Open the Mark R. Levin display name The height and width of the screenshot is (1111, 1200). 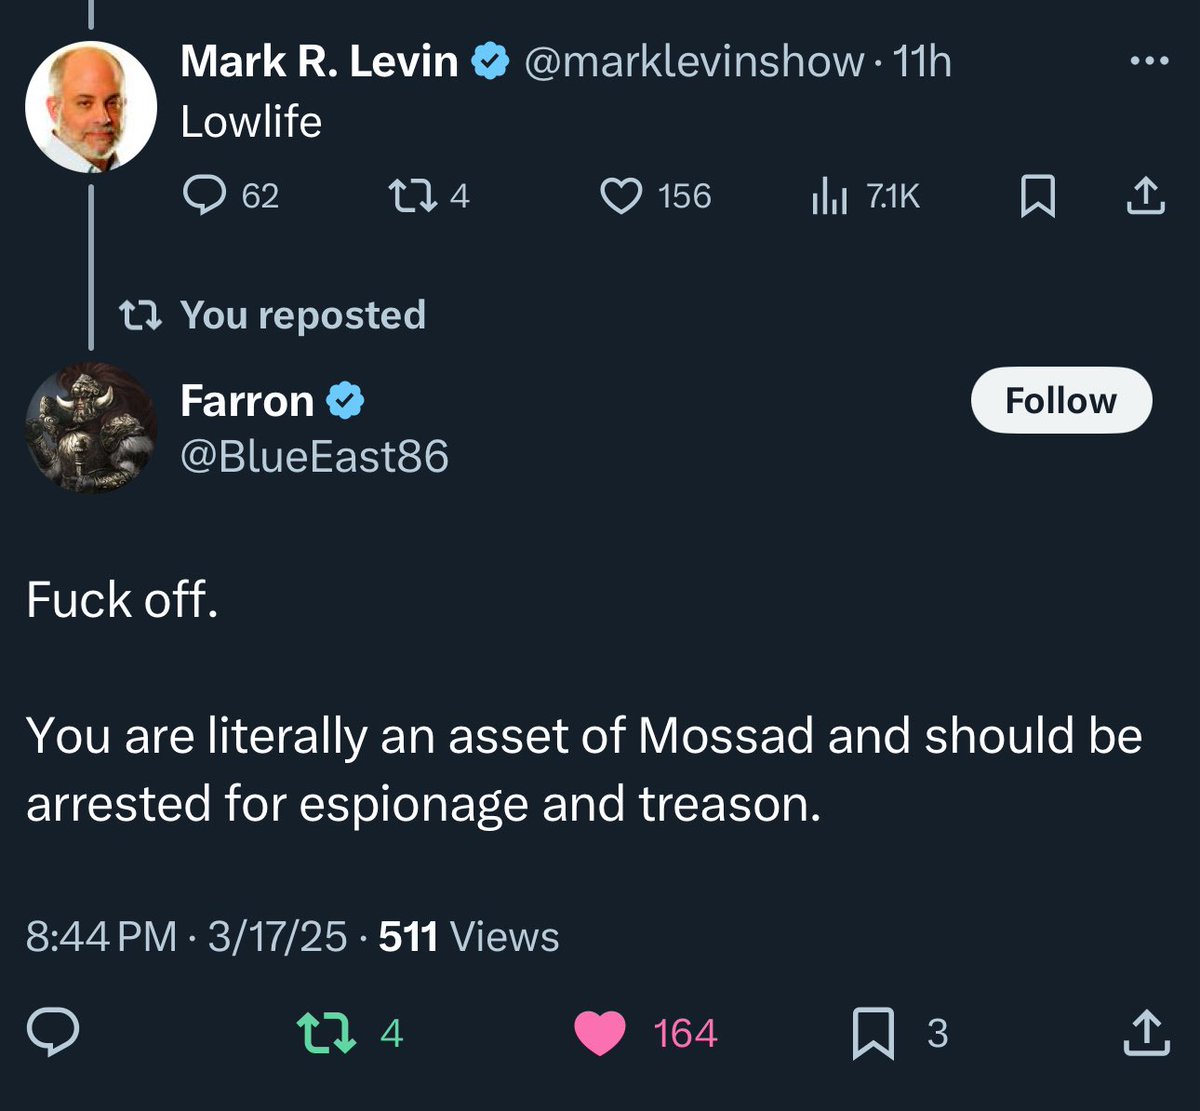(319, 63)
